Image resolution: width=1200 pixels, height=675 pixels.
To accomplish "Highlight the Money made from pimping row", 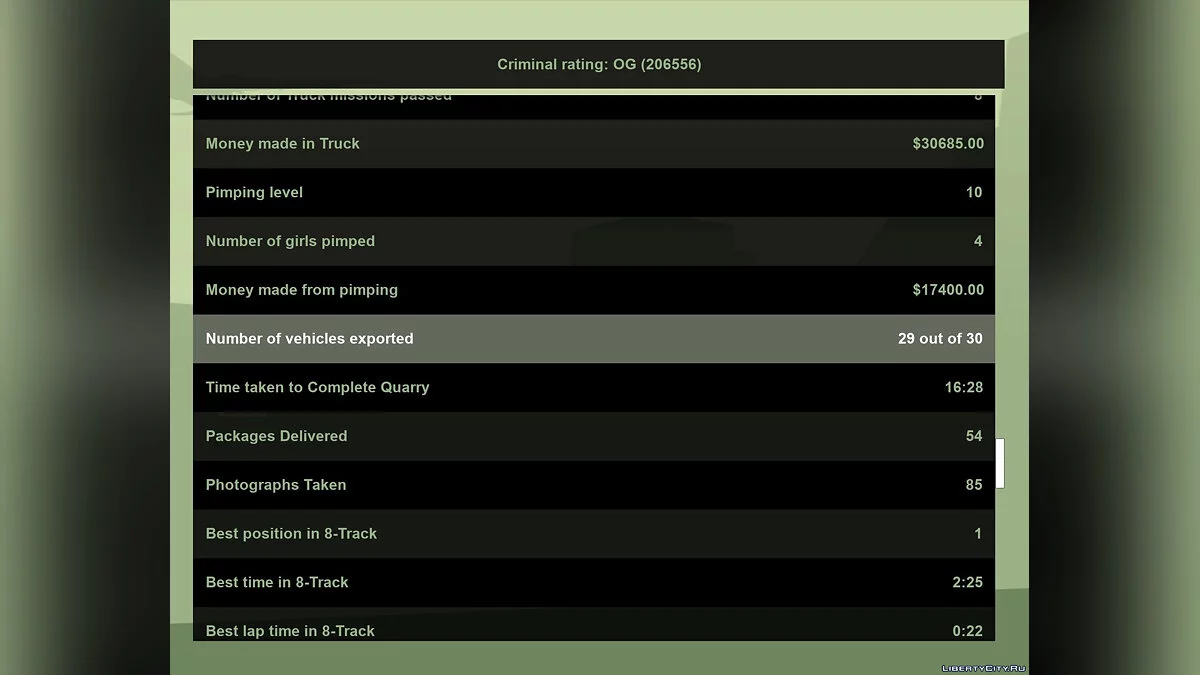I will 593,290.
